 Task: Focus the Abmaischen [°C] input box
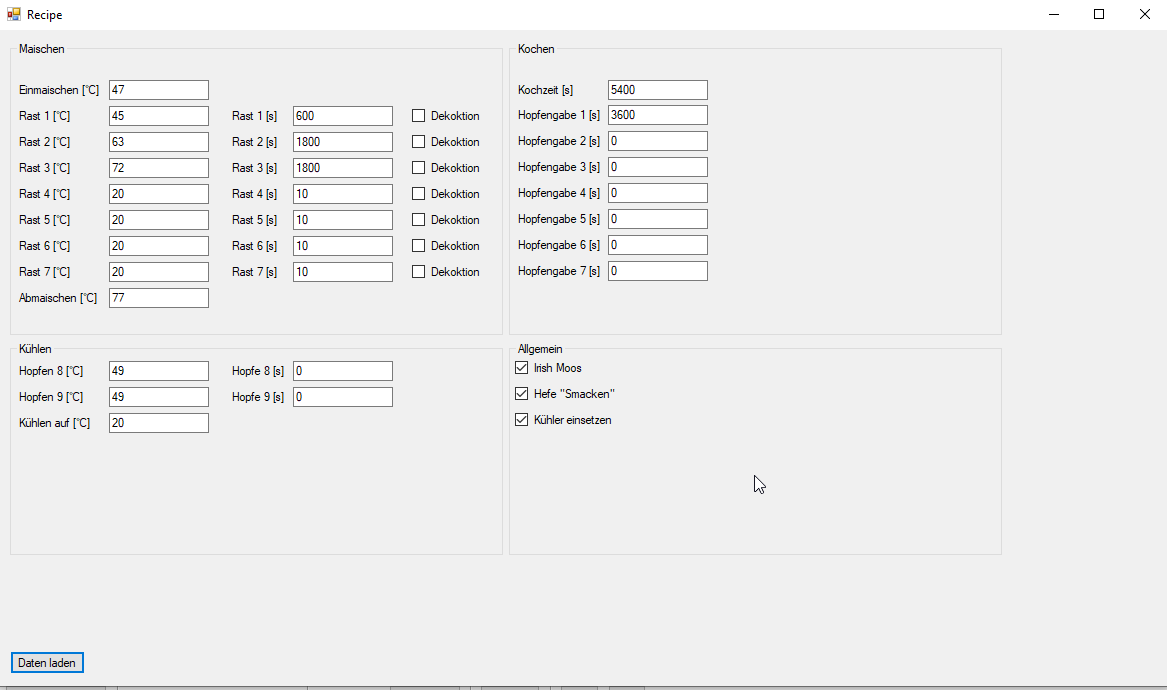[158, 298]
